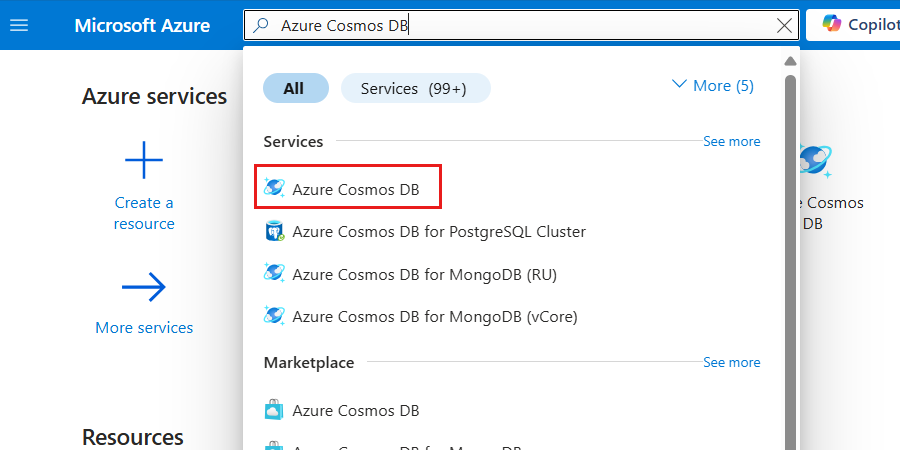Click the search results scrollbar up arrow
The height and width of the screenshot is (450, 900).
791,60
